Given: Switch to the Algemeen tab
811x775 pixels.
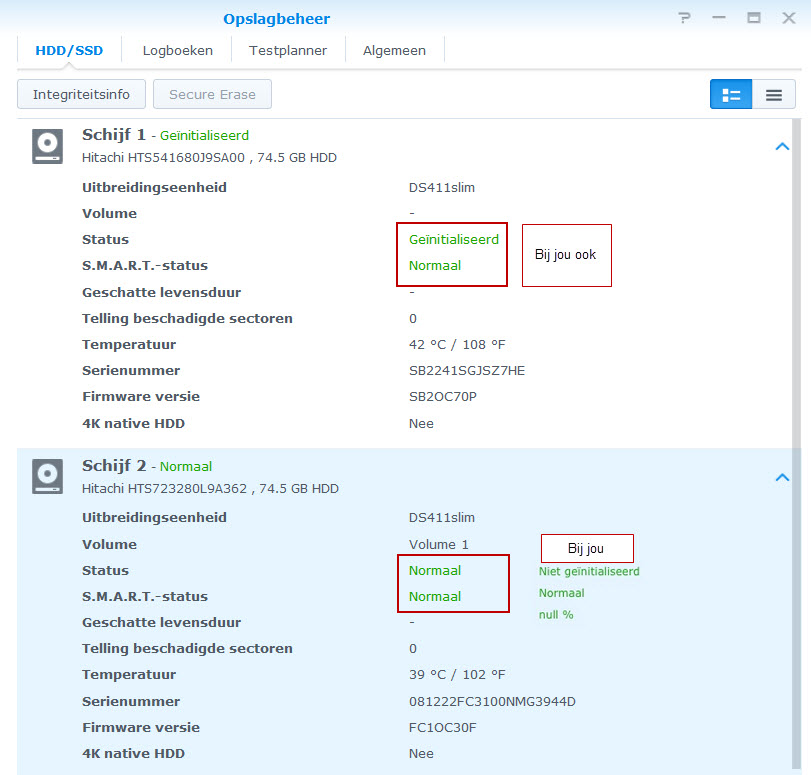Looking at the screenshot, I should click(x=394, y=50).
